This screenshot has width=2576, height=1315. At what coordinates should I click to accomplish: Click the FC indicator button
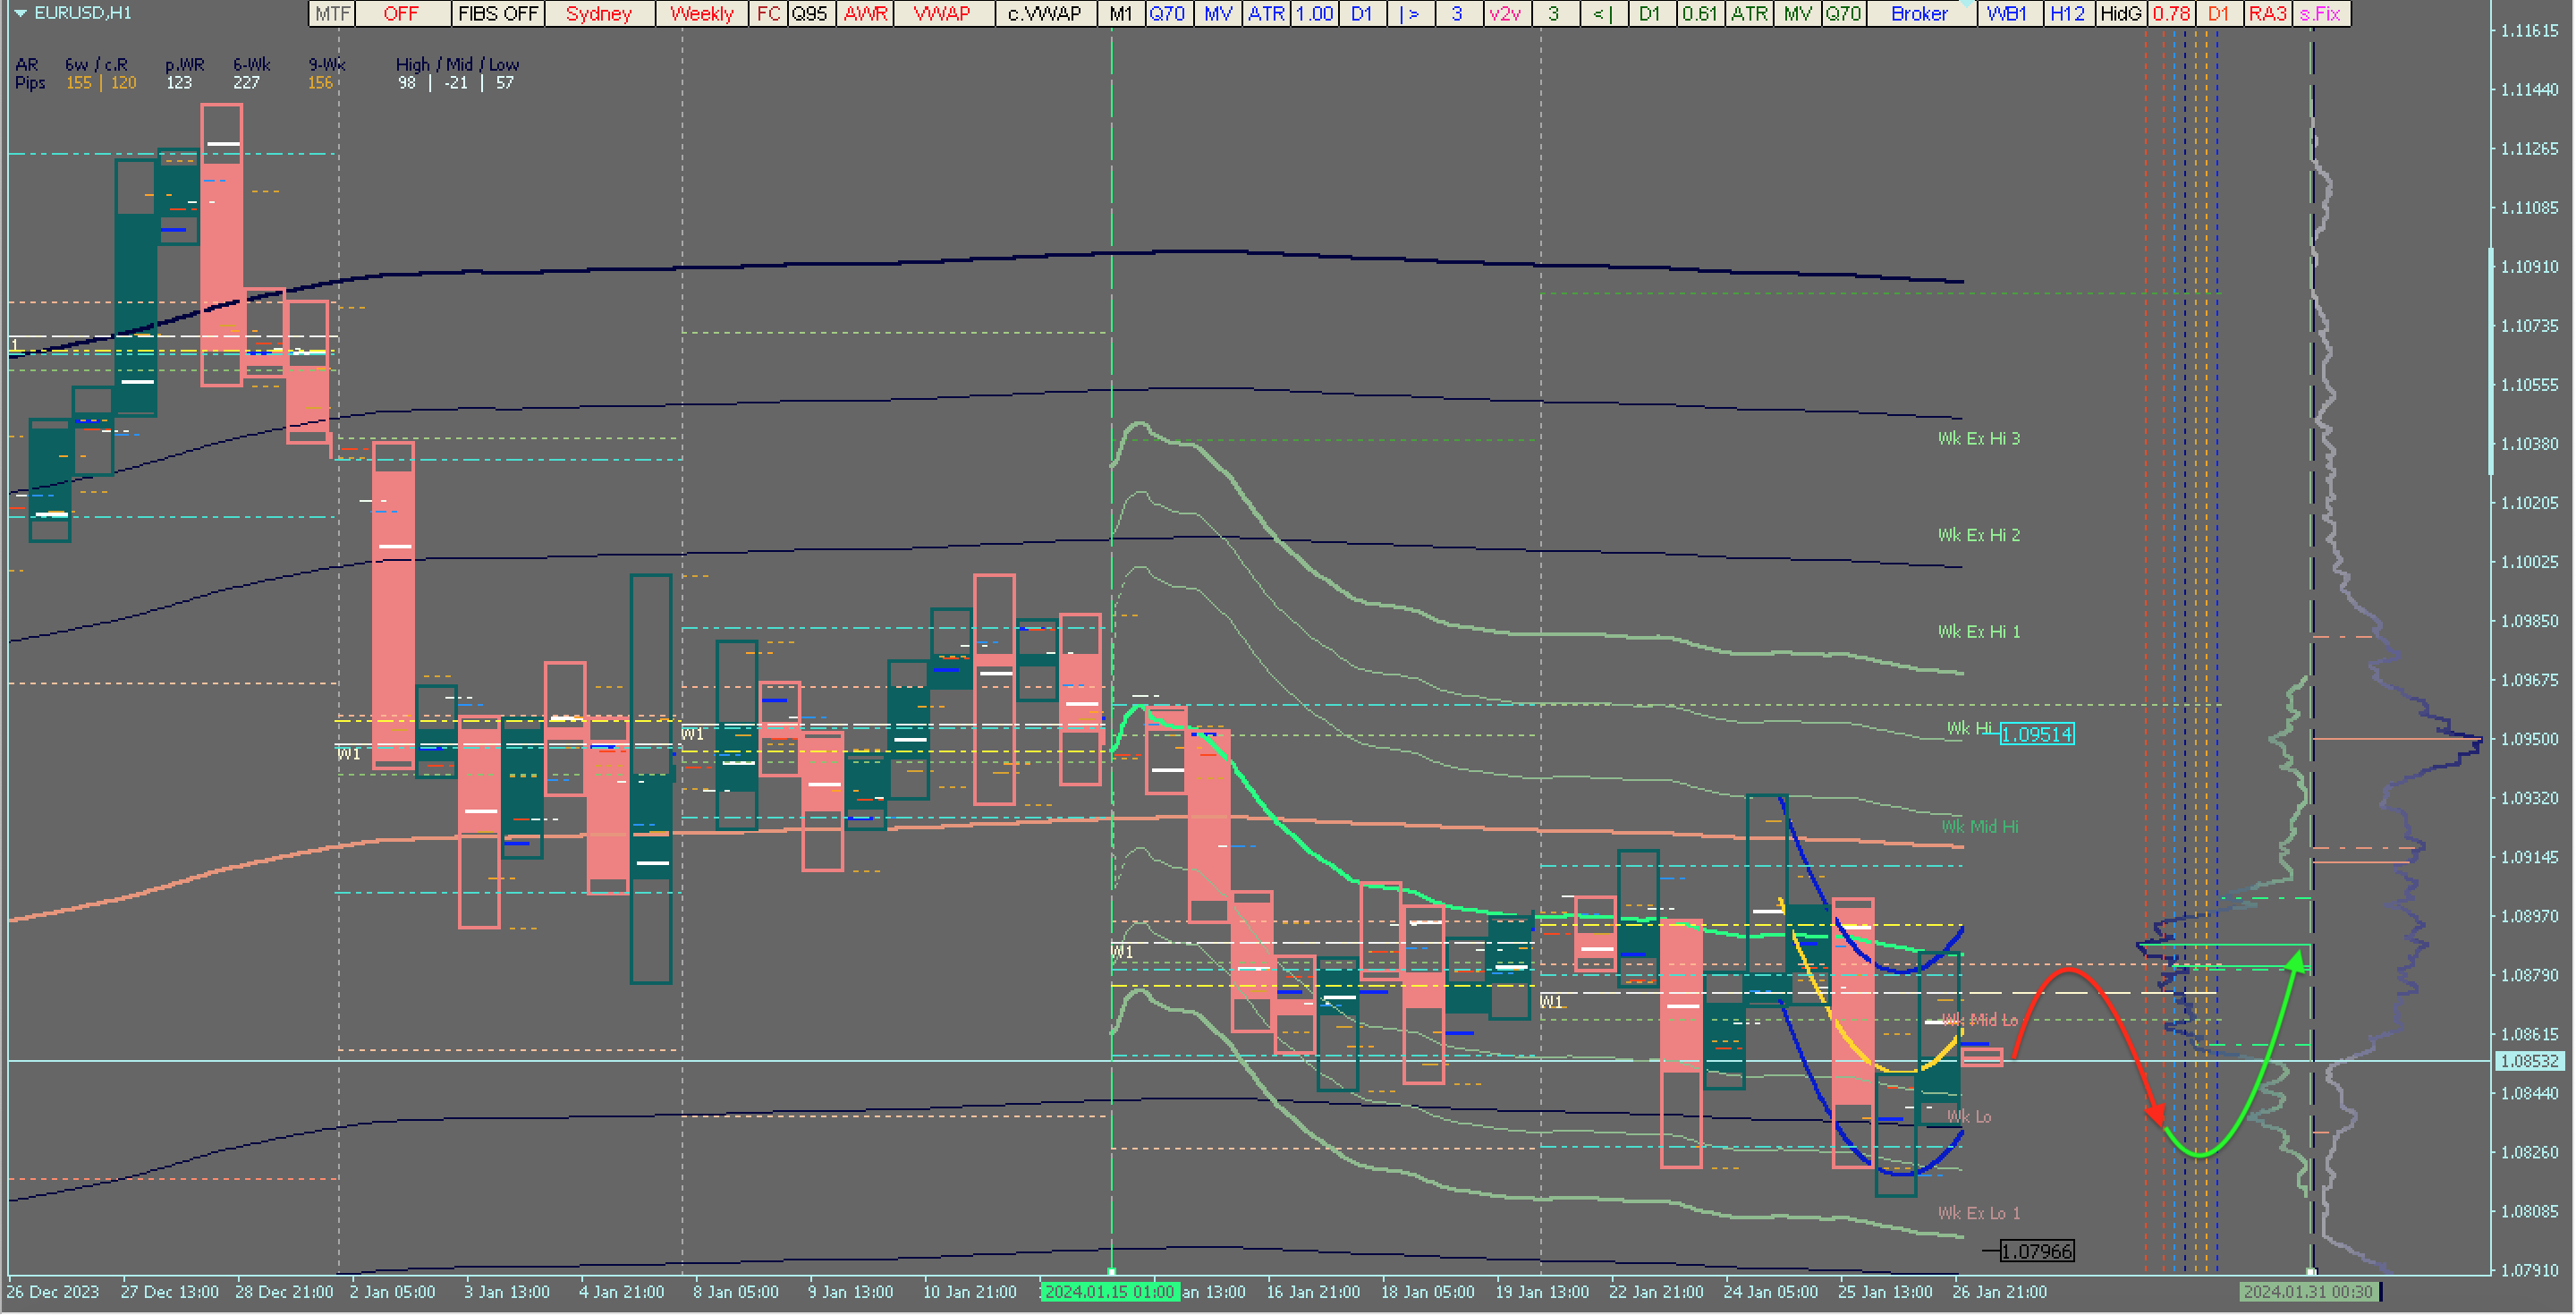point(768,14)
